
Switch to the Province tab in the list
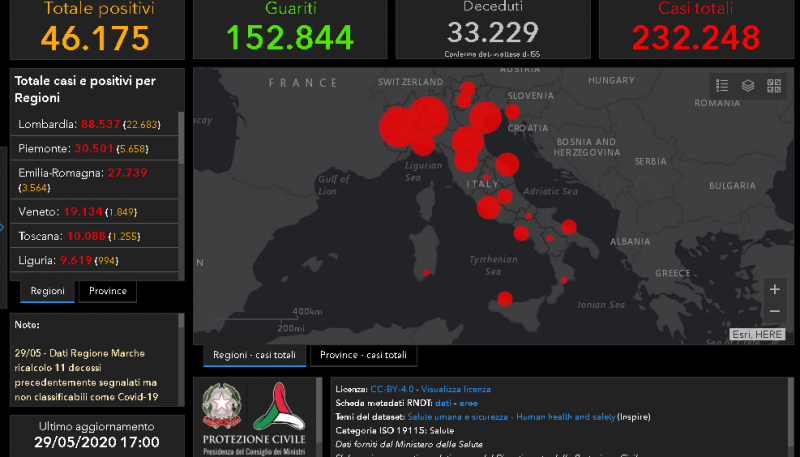[x=107, y=291]
